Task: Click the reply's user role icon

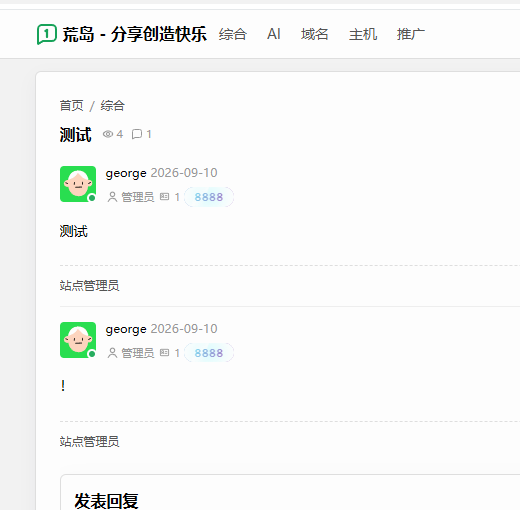Action: click(x=112, y=353)
